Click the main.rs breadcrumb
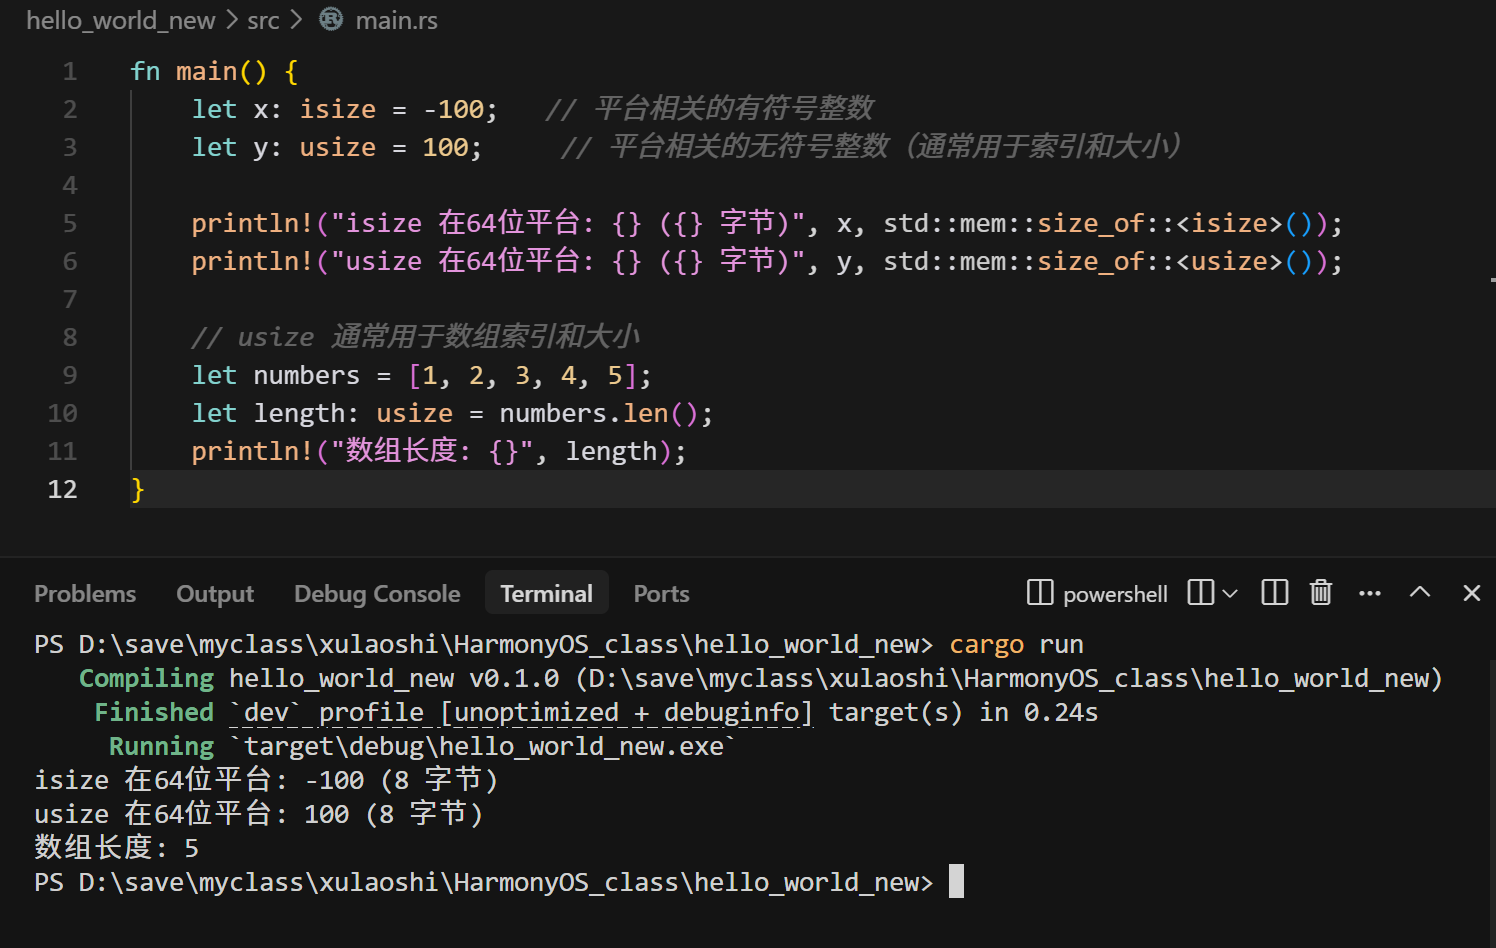 (x=396, y=20)
